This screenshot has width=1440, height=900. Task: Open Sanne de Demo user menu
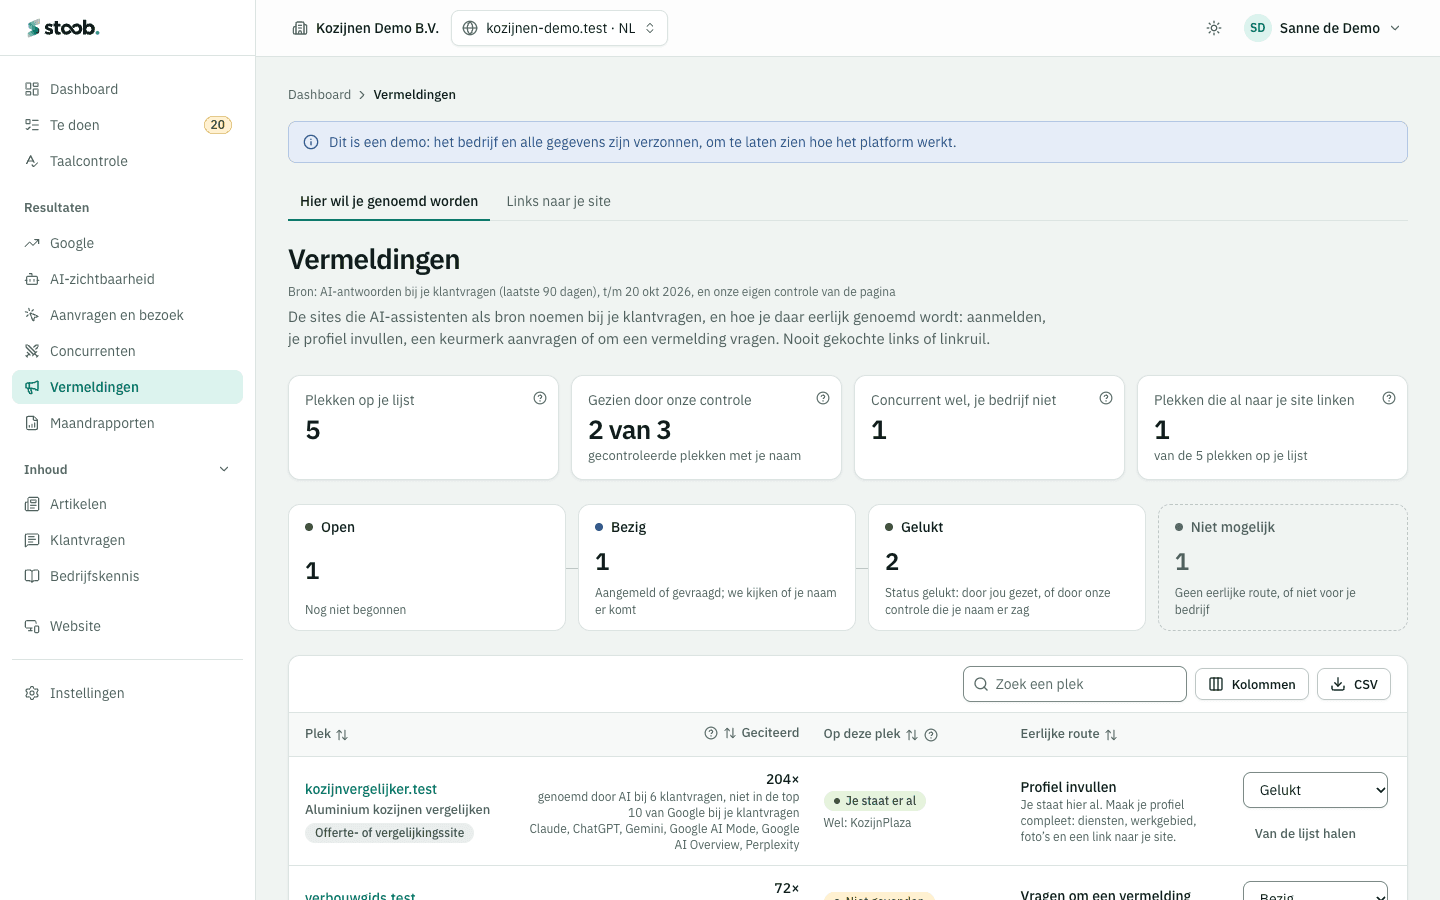(1323, 28)
